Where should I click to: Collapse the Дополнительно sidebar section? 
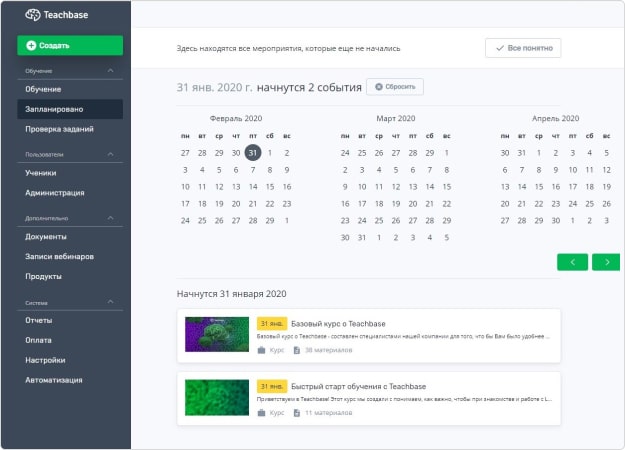pos(110,218)
